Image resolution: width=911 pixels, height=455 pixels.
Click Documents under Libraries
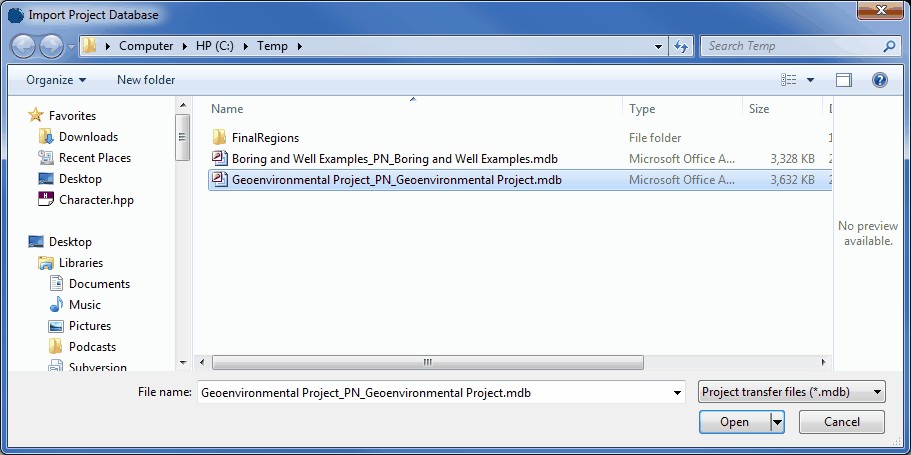99,284
